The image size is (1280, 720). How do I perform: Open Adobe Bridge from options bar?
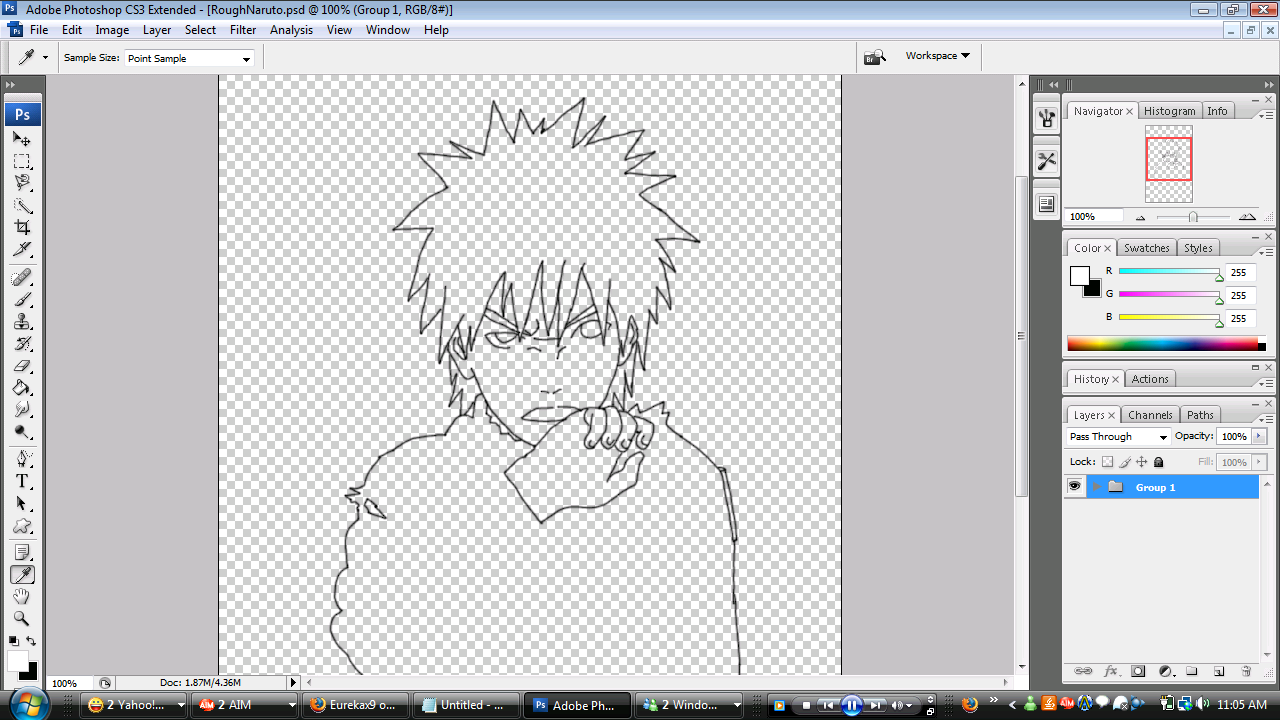point(875,57)
